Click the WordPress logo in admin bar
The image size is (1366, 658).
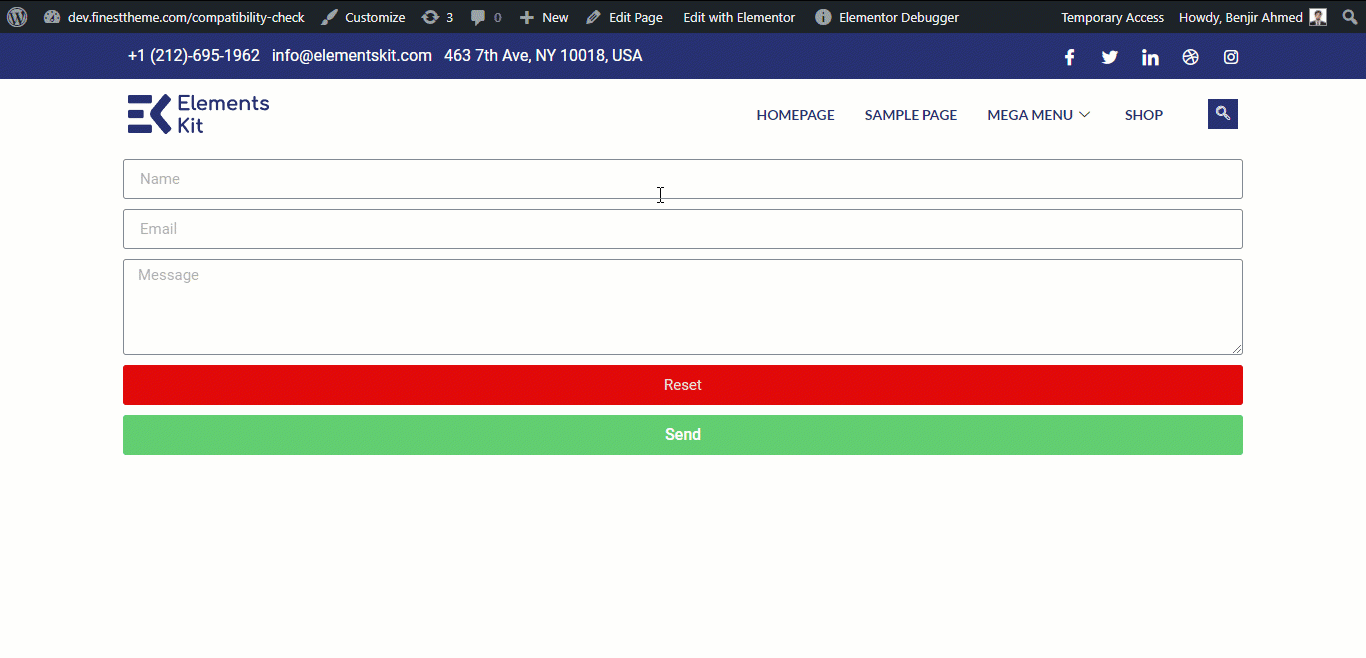point(17,17)
